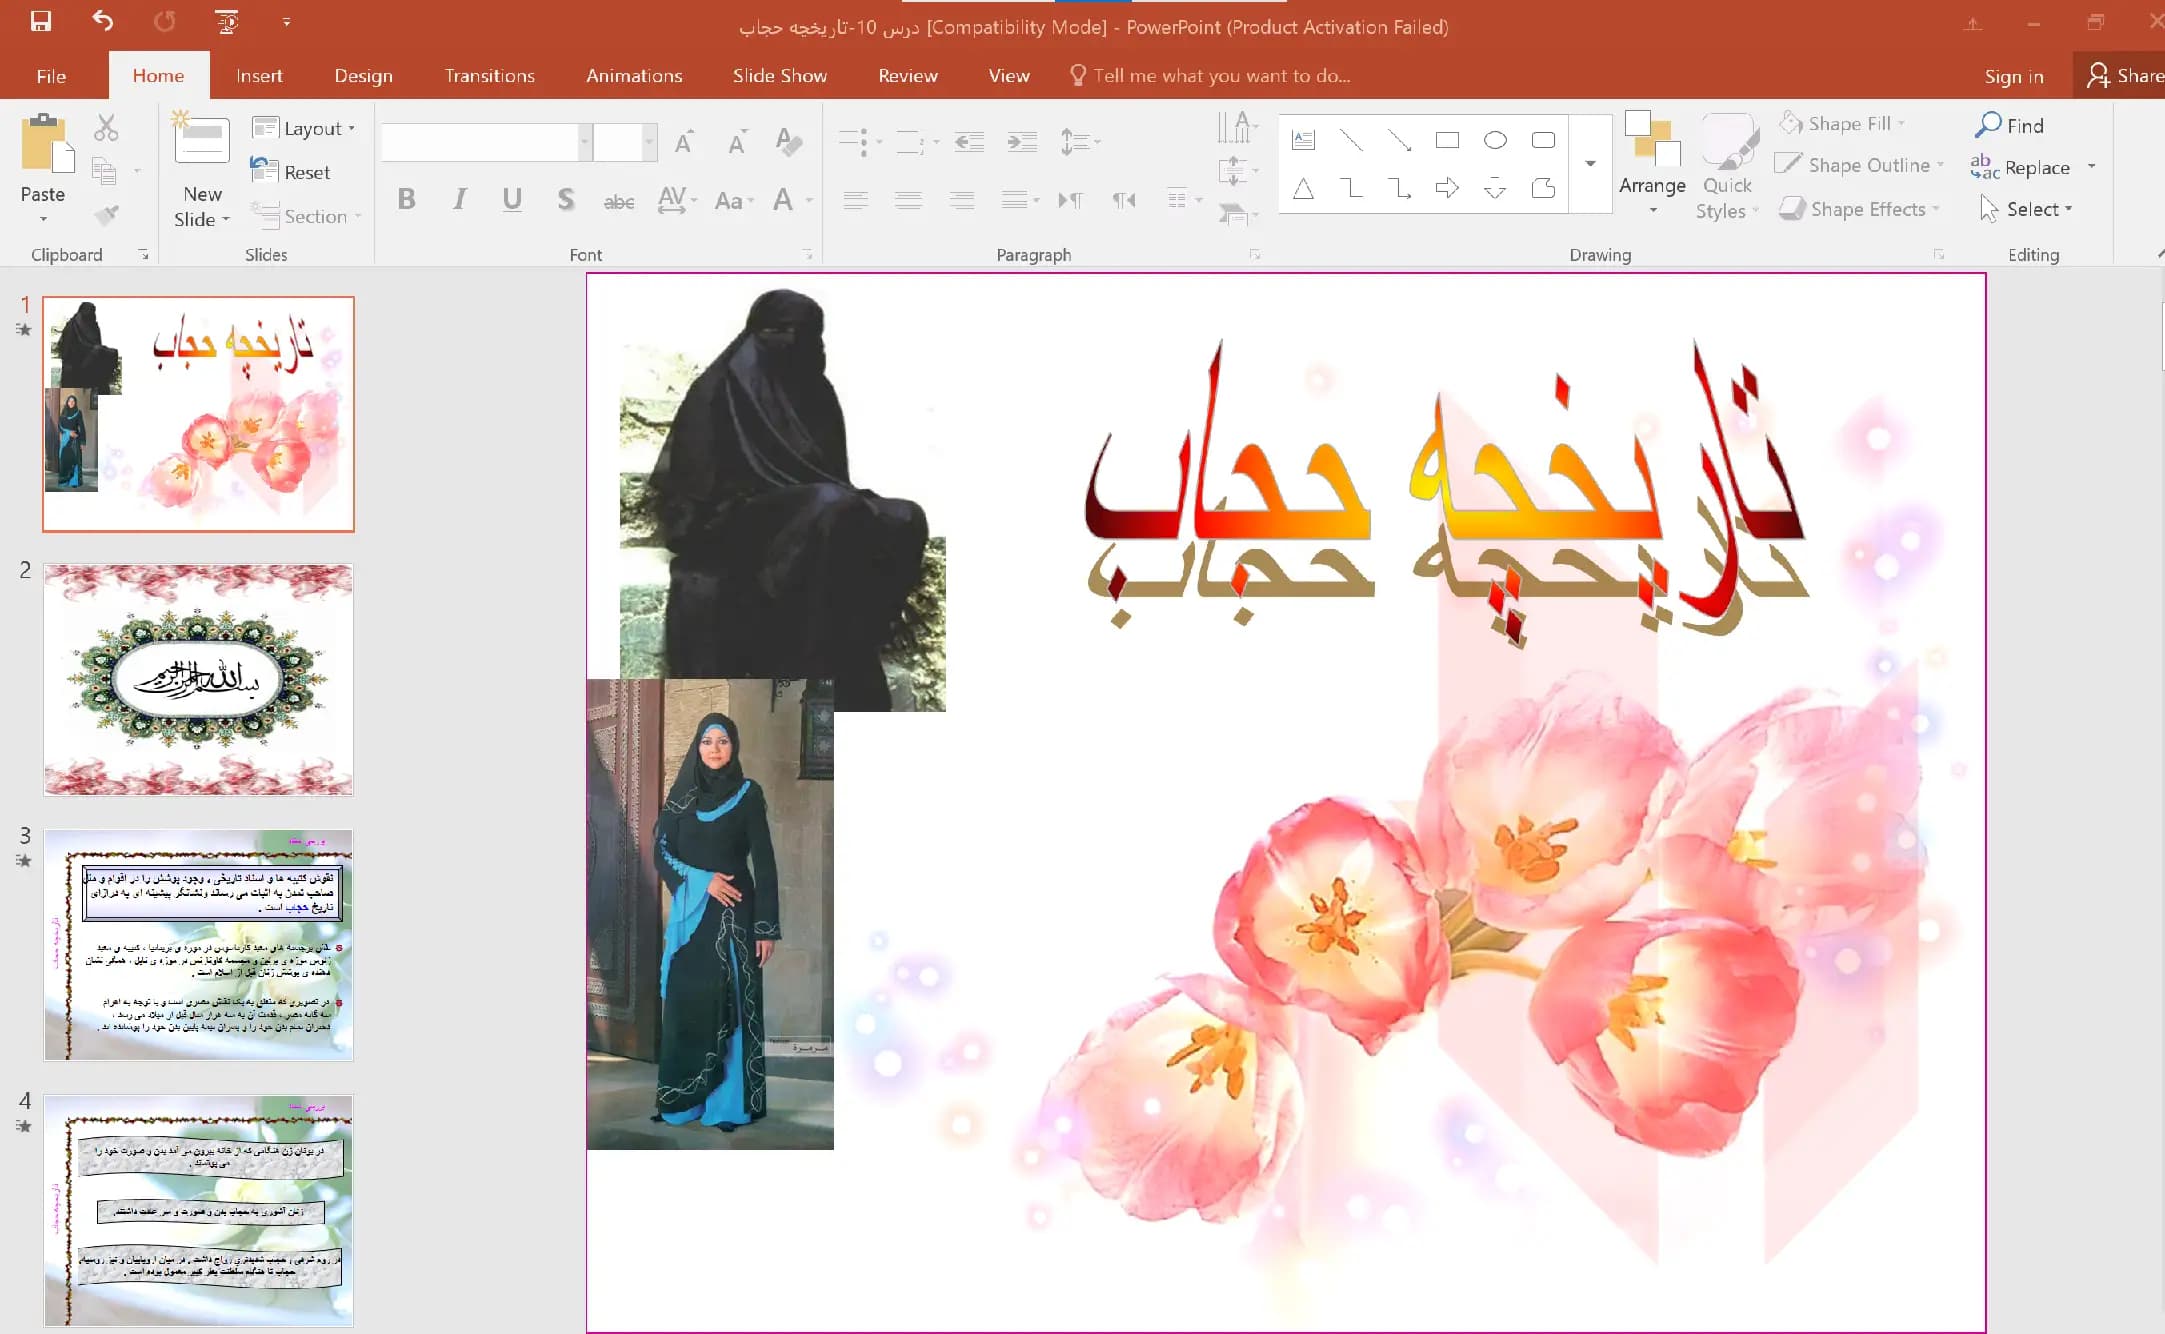Open the Insert ribbon tab
Viewport: 2165px width, 1334px height.
click(259, 76)
